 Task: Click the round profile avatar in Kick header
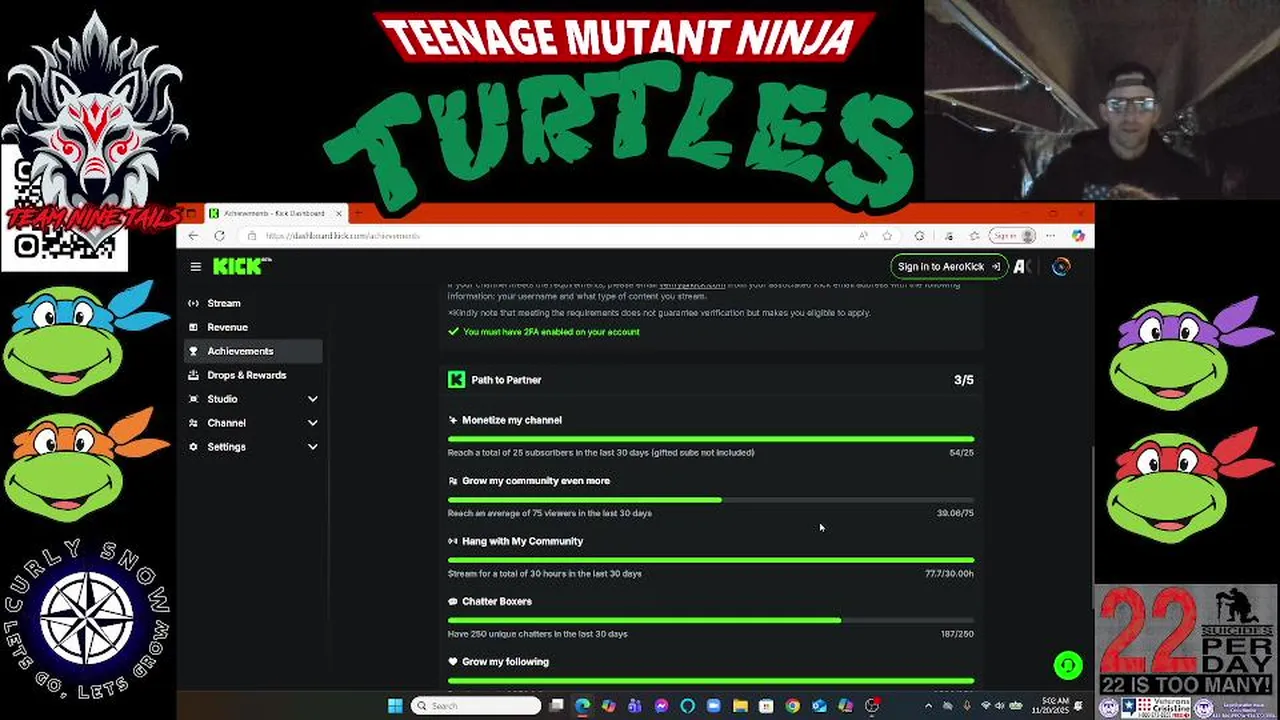tap(1061, 266)
